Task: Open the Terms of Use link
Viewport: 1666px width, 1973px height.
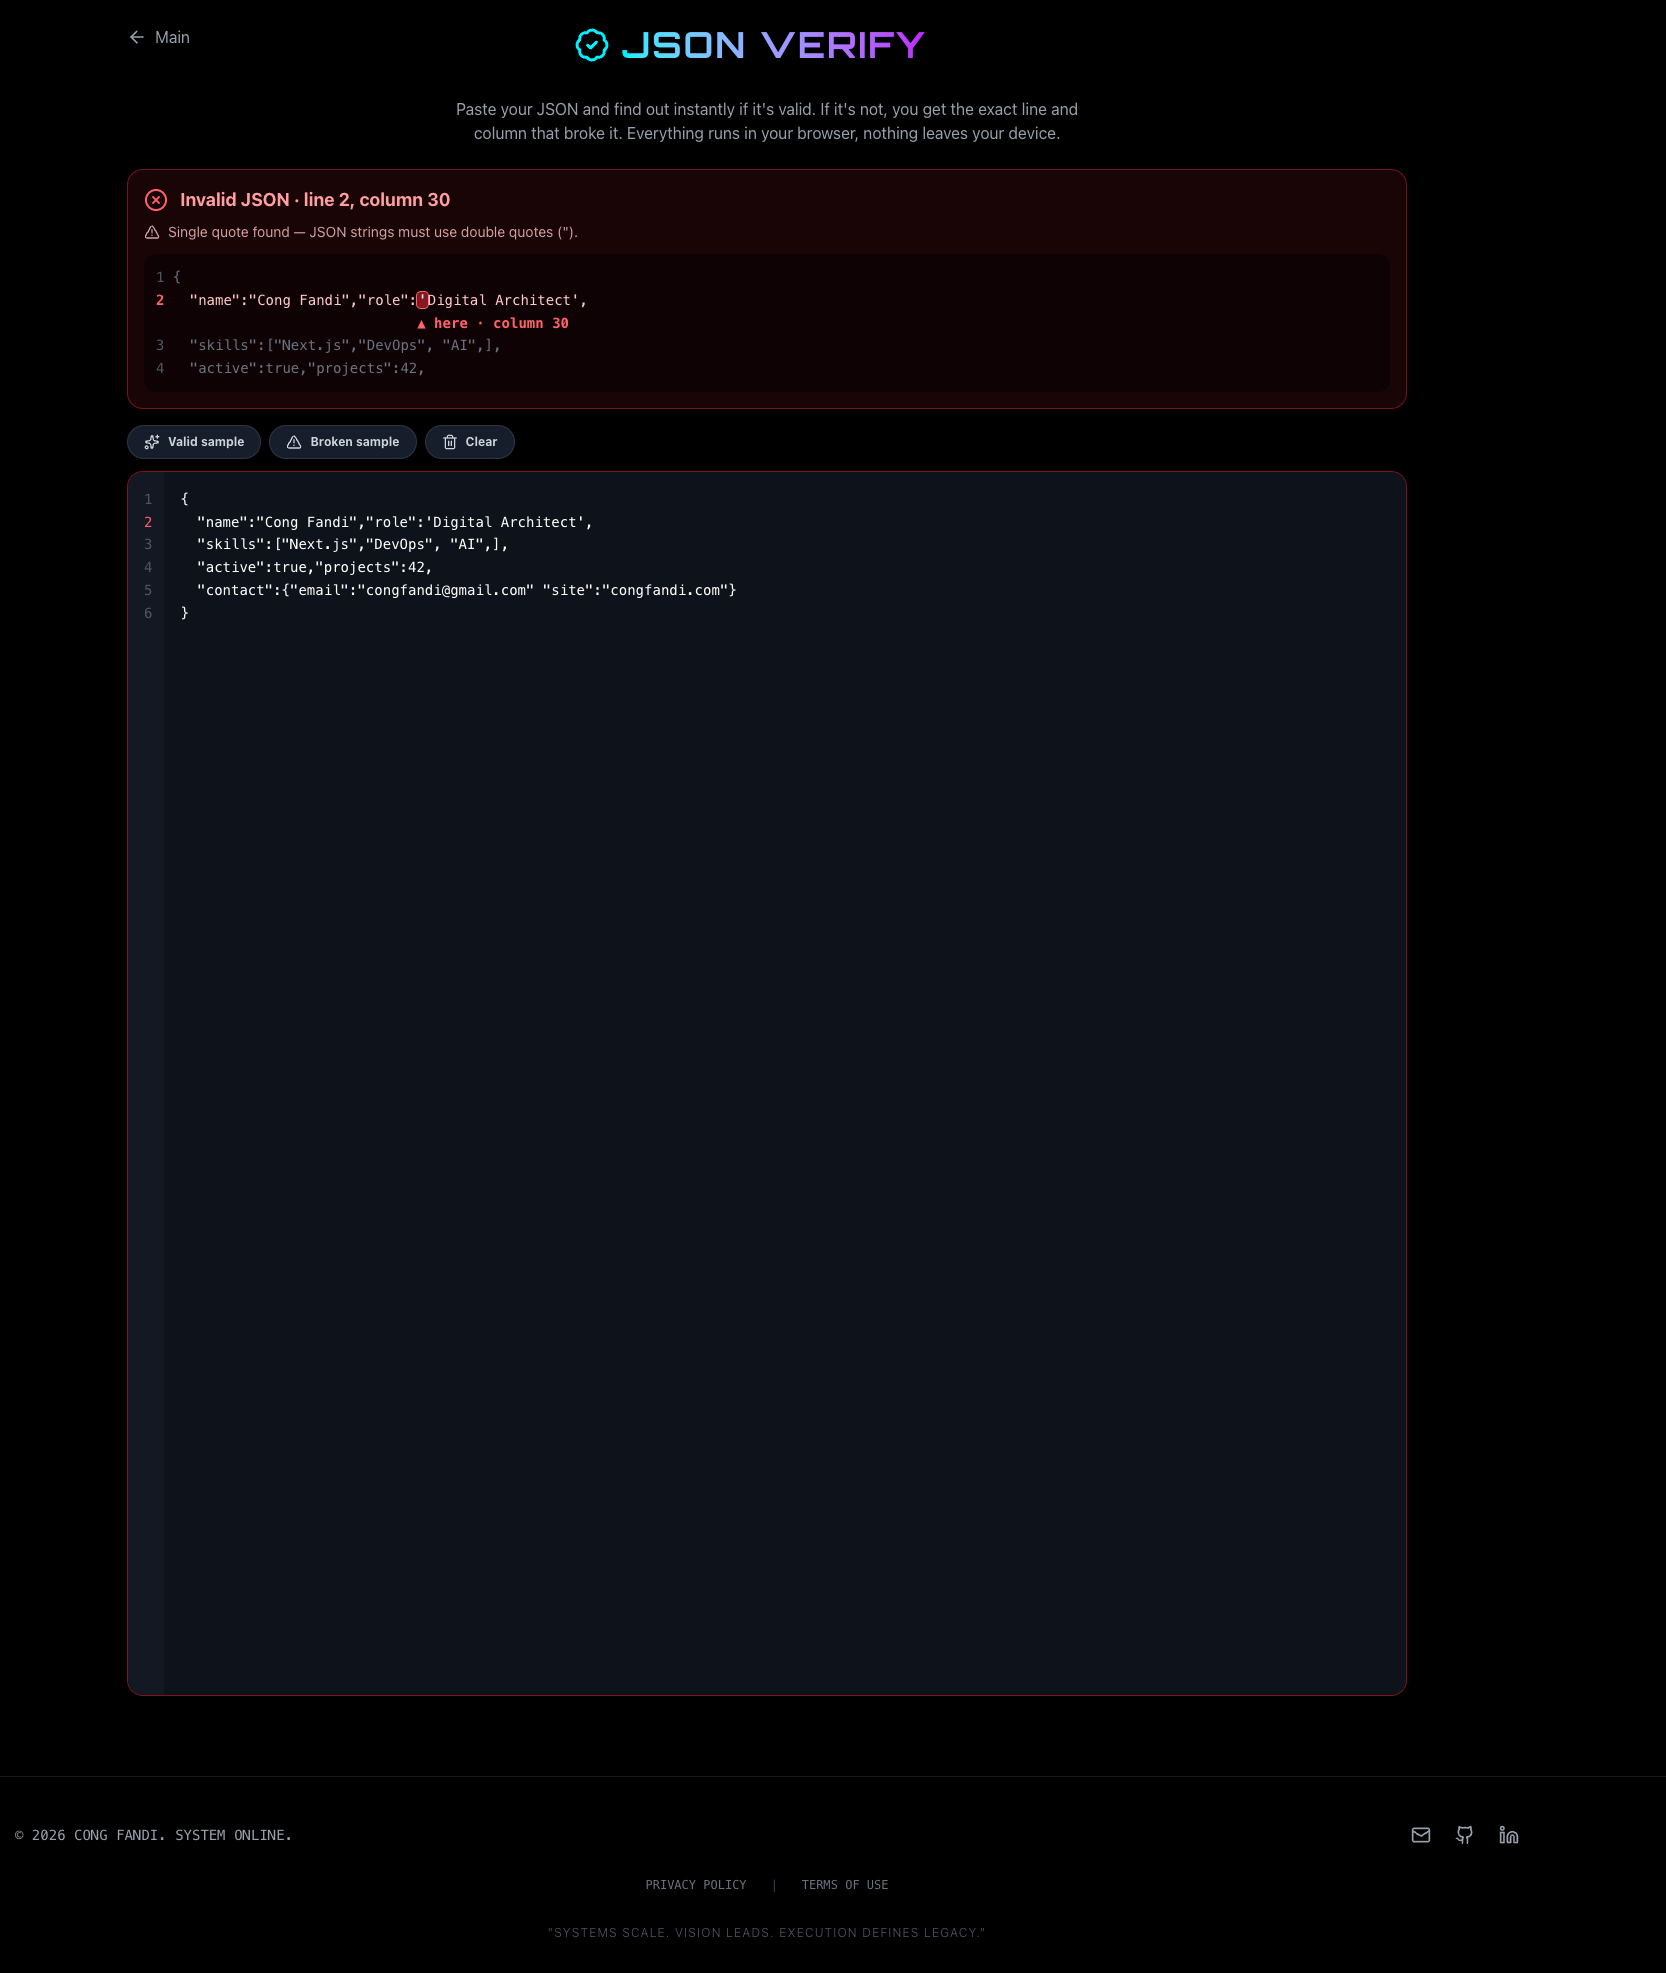Action: [x=845, y=1885]
